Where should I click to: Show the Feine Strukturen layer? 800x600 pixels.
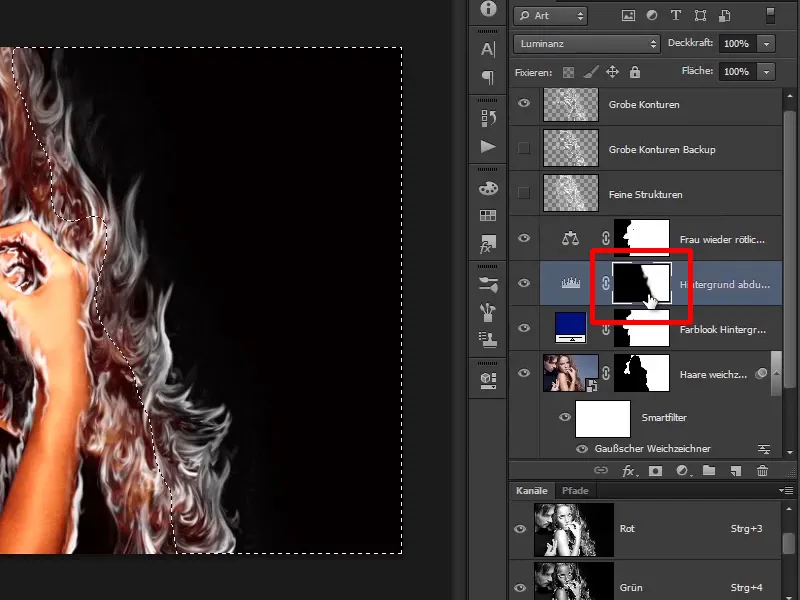point(524,193)
